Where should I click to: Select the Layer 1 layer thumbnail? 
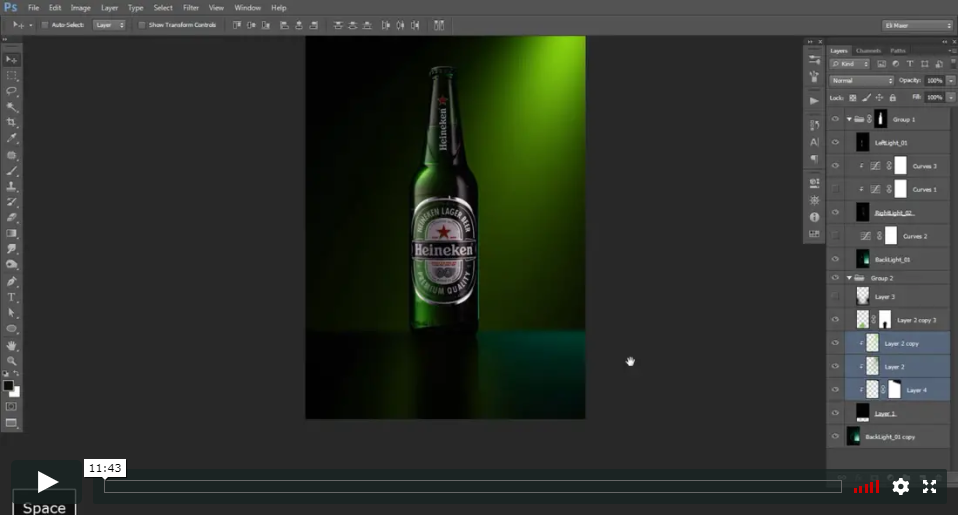[862, 413]
